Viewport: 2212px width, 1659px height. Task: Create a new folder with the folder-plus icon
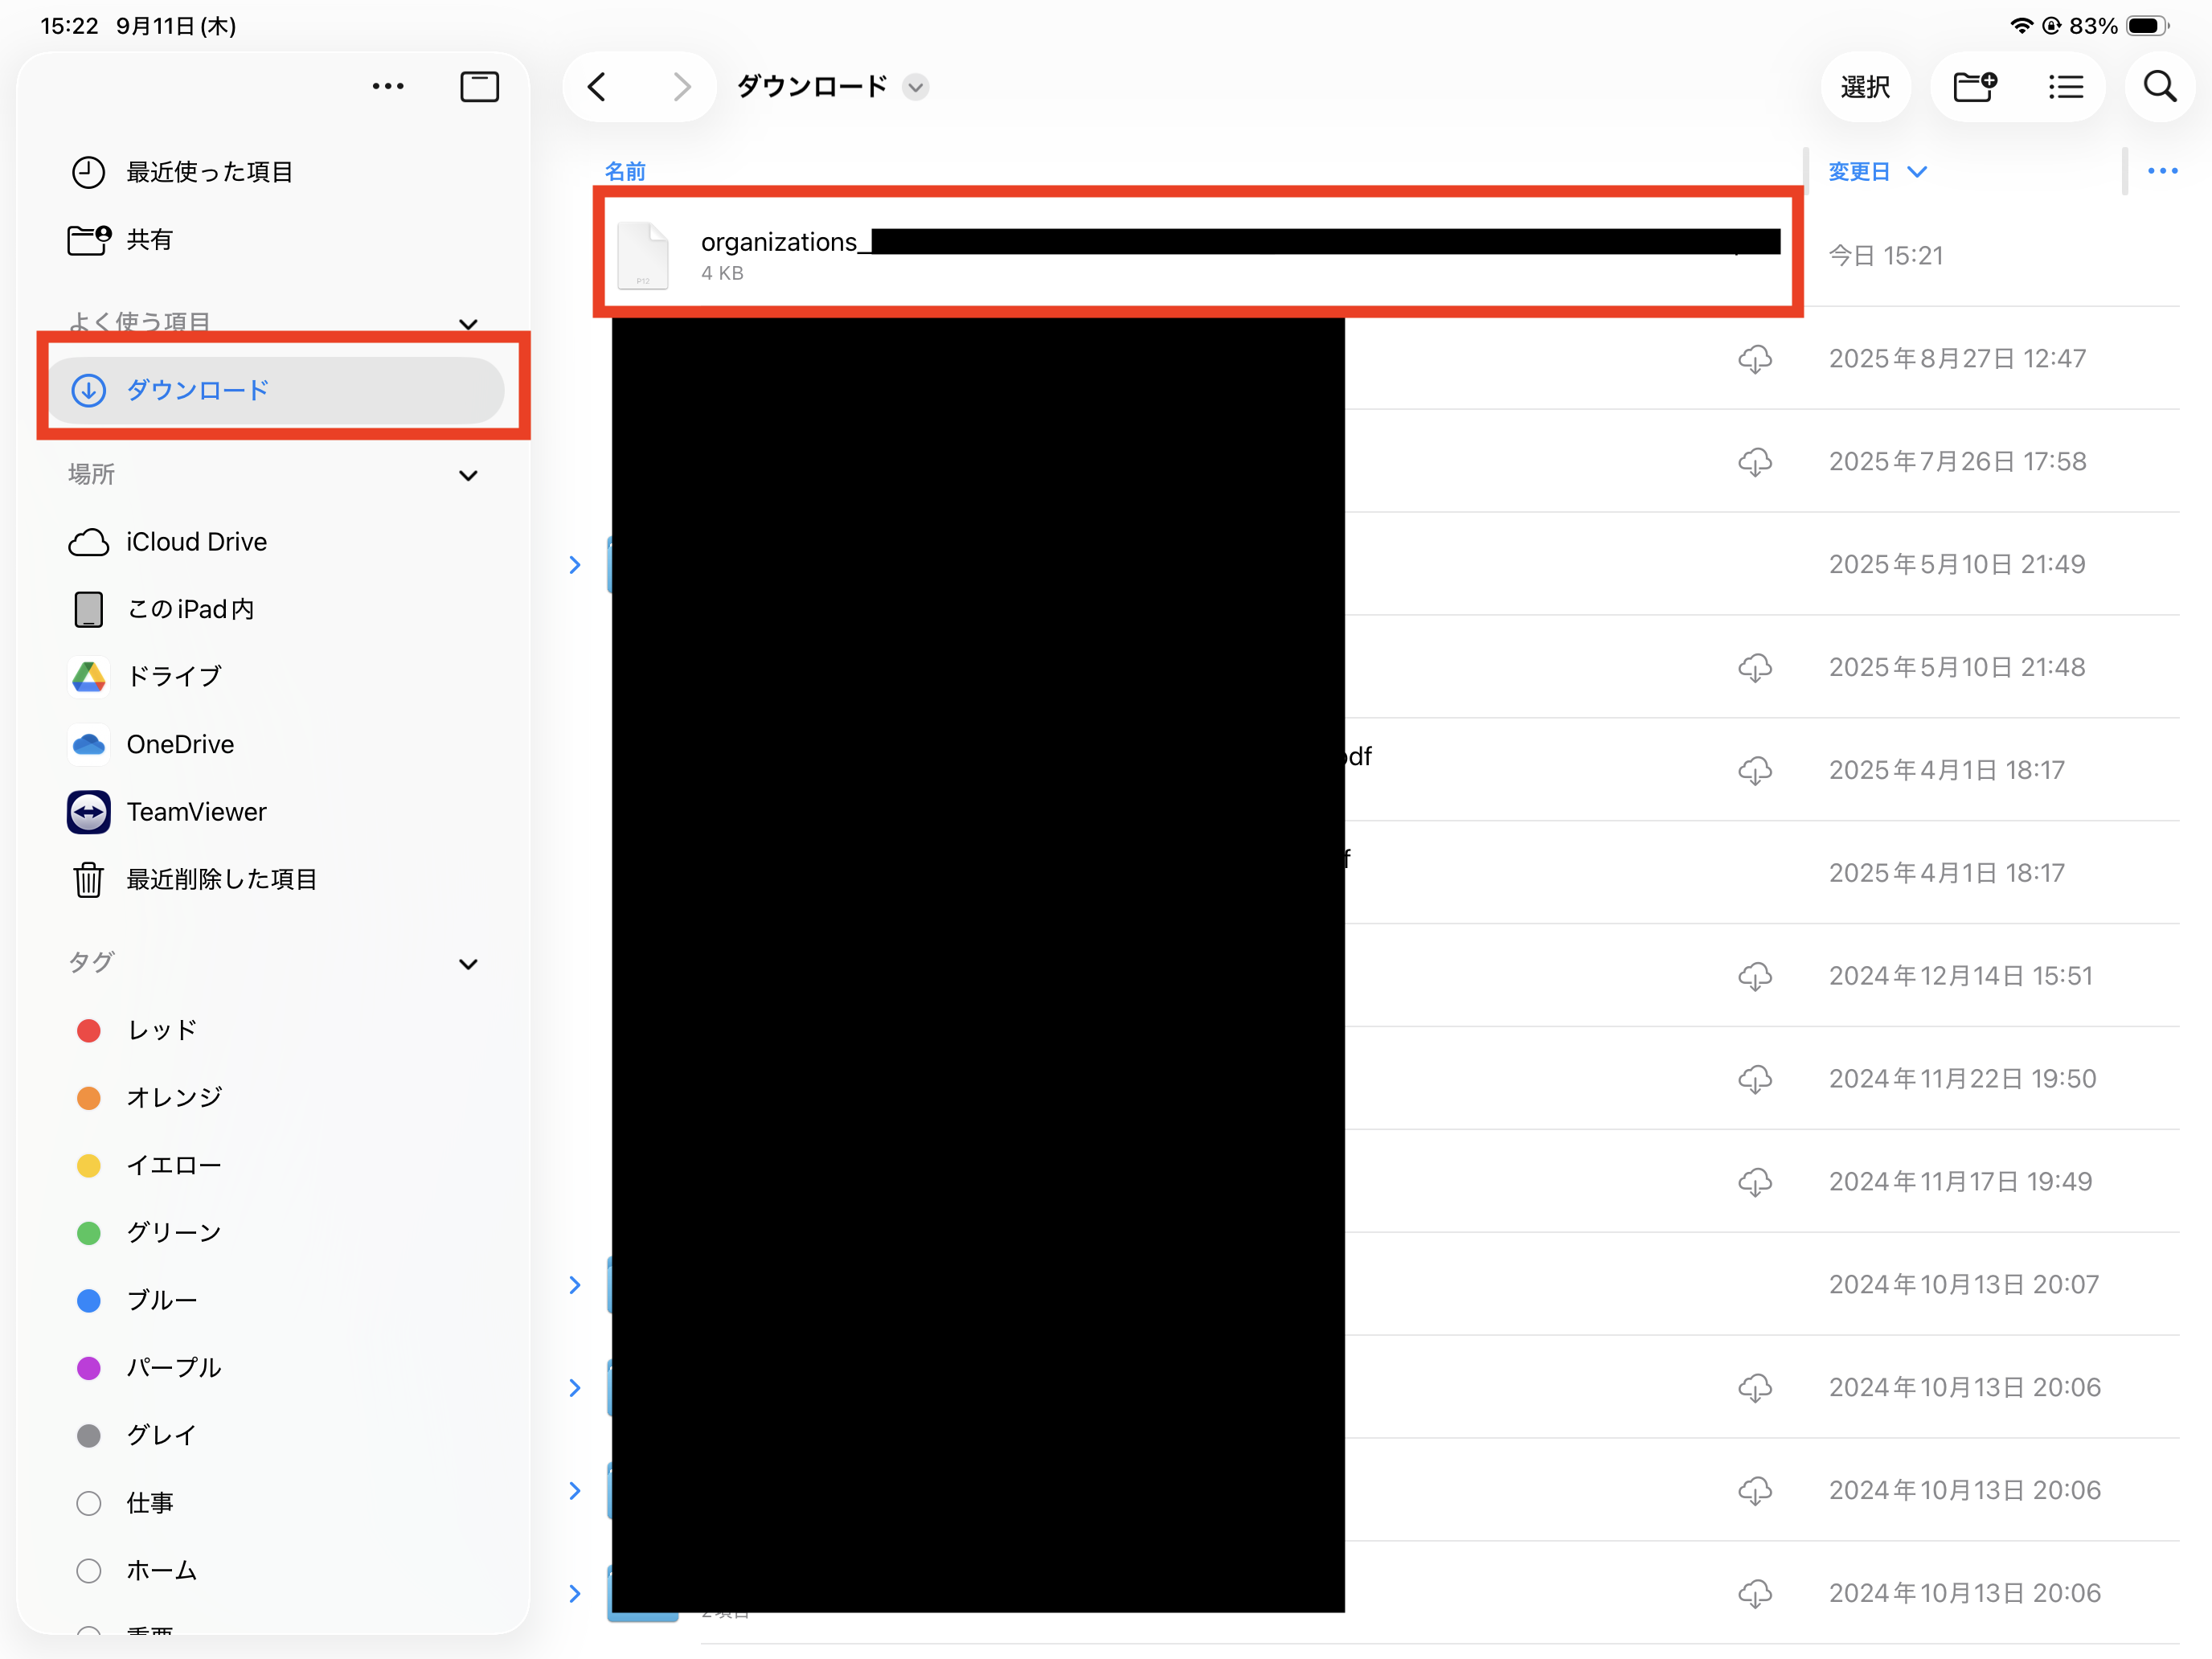[x=1975, y=87]
